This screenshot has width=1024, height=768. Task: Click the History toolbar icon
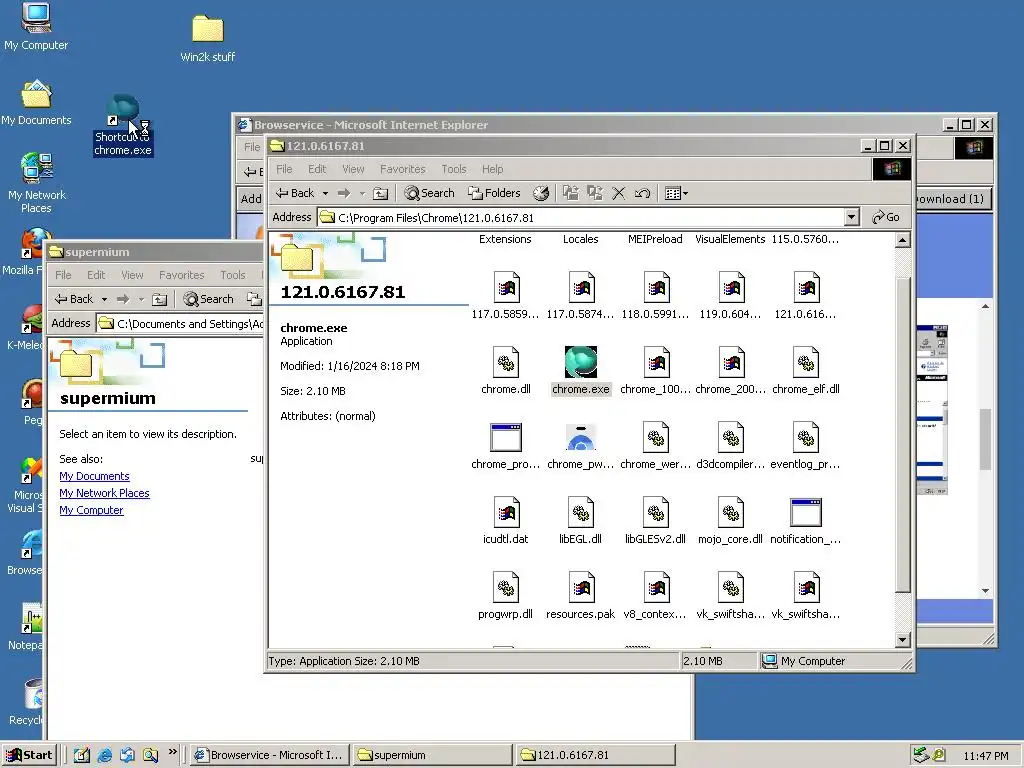541,193
